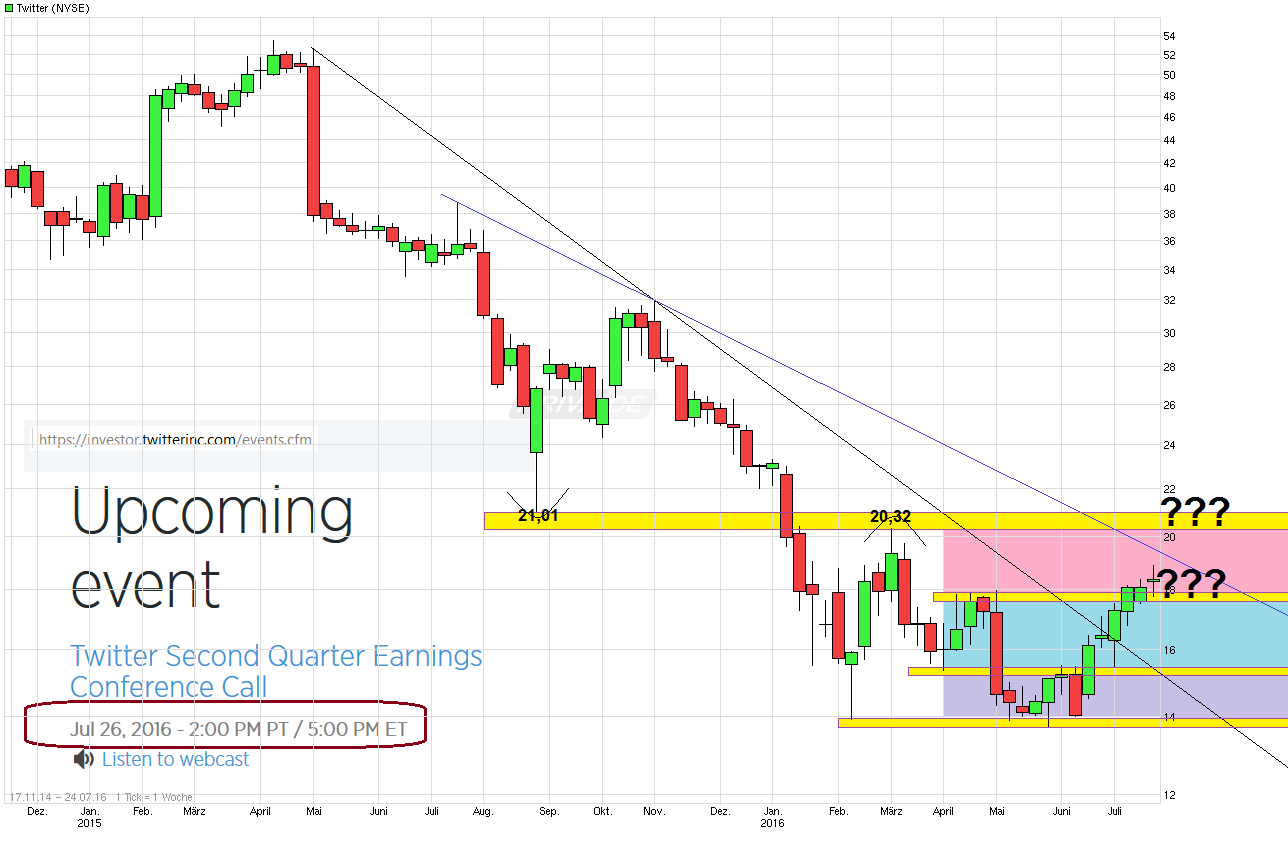This screenshot has height=844, width=1288.
Task: Click the investor.twitterinc.com events URL
Action: point(175,439)
